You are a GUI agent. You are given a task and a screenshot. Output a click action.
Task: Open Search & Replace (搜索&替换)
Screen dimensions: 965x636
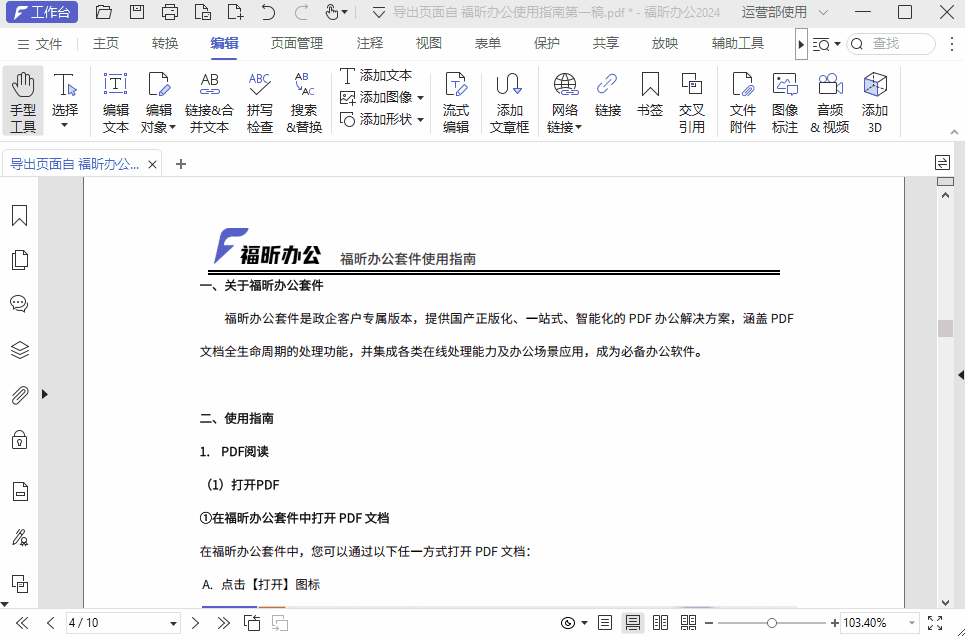click(303, 102)
